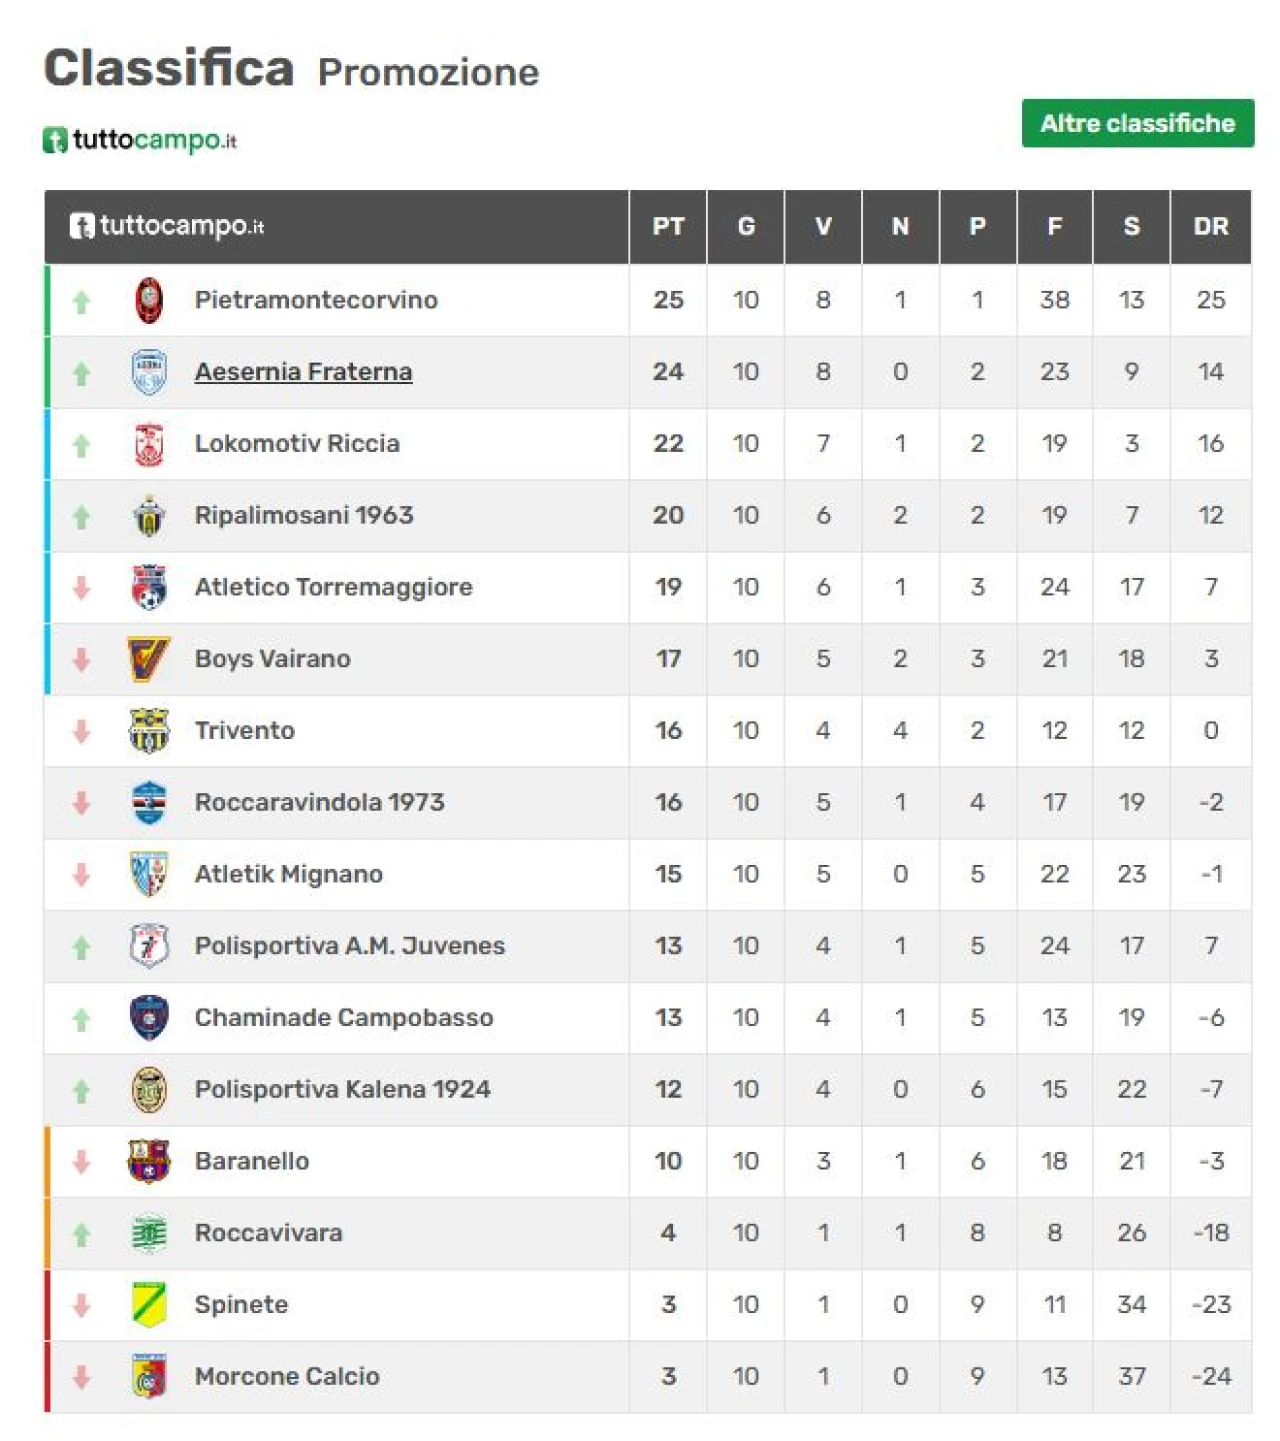Click the Morcone Calcio team logo

click(x=149, y=1377)
